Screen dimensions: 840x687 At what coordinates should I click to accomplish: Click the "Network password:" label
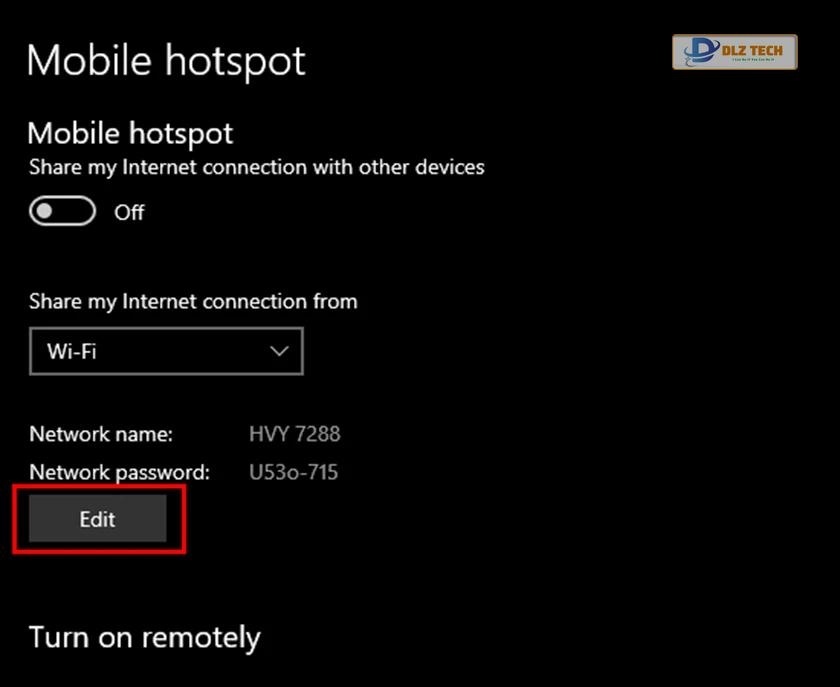point(119,472)
